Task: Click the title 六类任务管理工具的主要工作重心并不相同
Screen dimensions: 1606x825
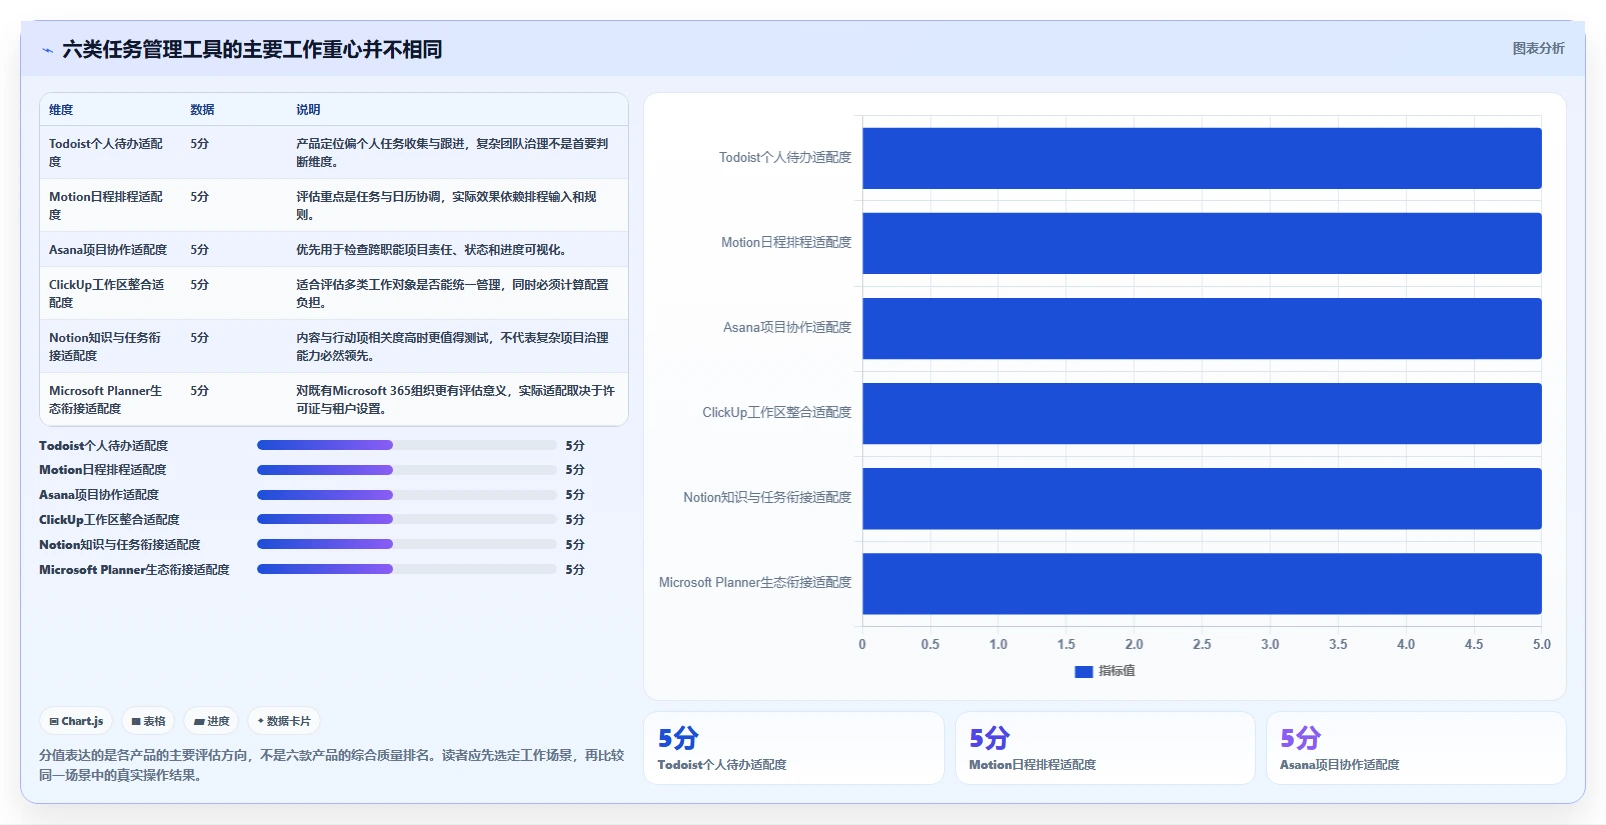Action: click(x=252, y=49)
